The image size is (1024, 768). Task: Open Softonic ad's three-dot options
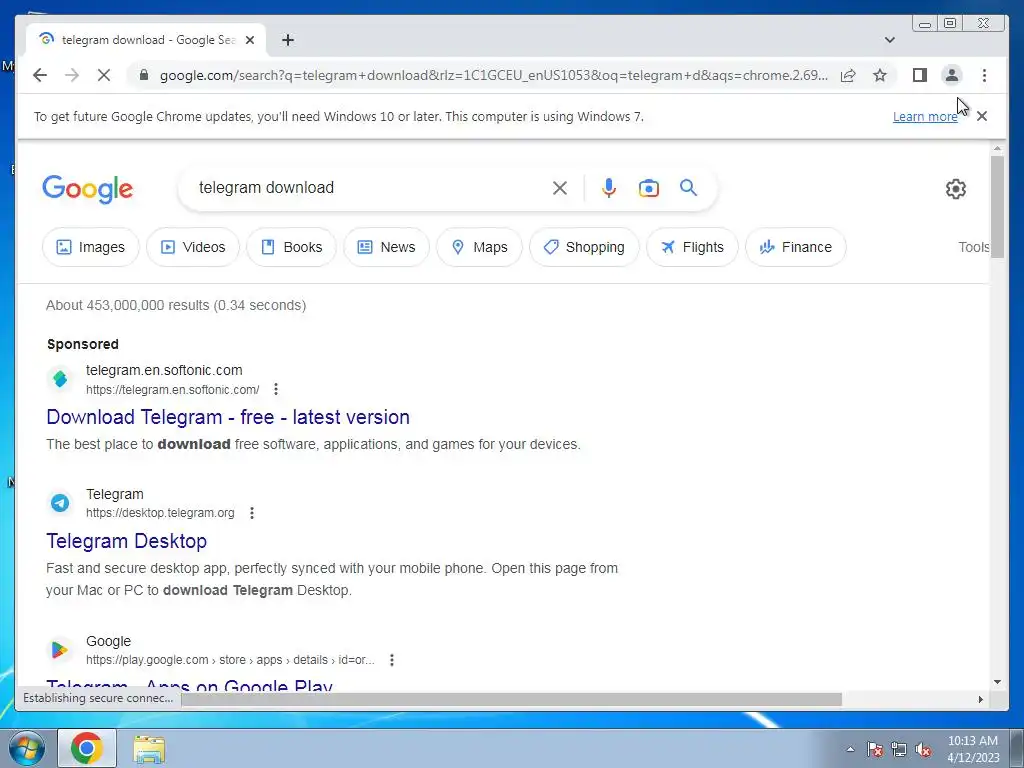(x=276, y=389)
